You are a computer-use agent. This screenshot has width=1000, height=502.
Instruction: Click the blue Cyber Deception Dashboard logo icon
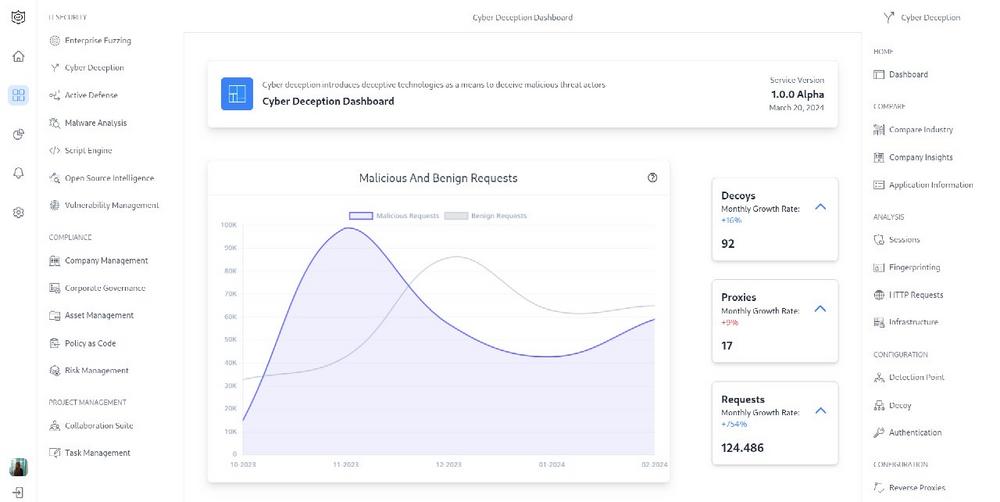coord(237,93)
